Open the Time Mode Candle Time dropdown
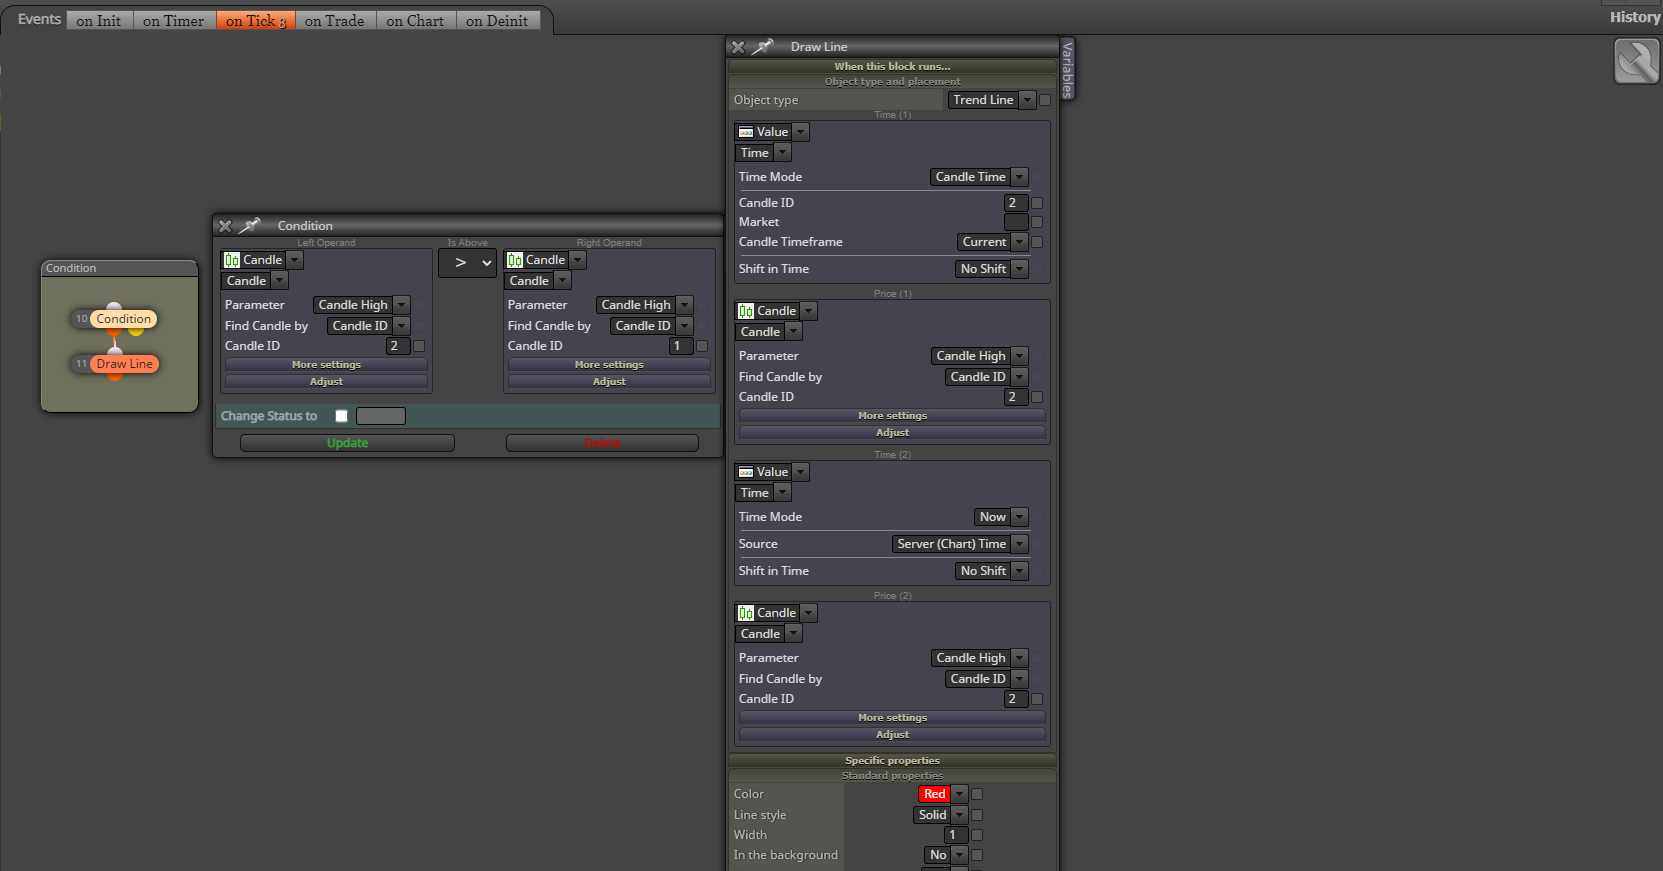Screen dimensions: 1663x871 coord(979,177)
